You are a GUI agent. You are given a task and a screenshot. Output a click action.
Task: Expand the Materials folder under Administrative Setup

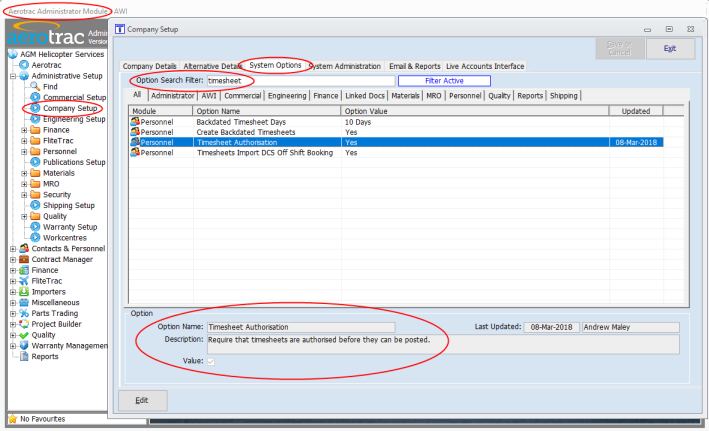tap(24, 173)
